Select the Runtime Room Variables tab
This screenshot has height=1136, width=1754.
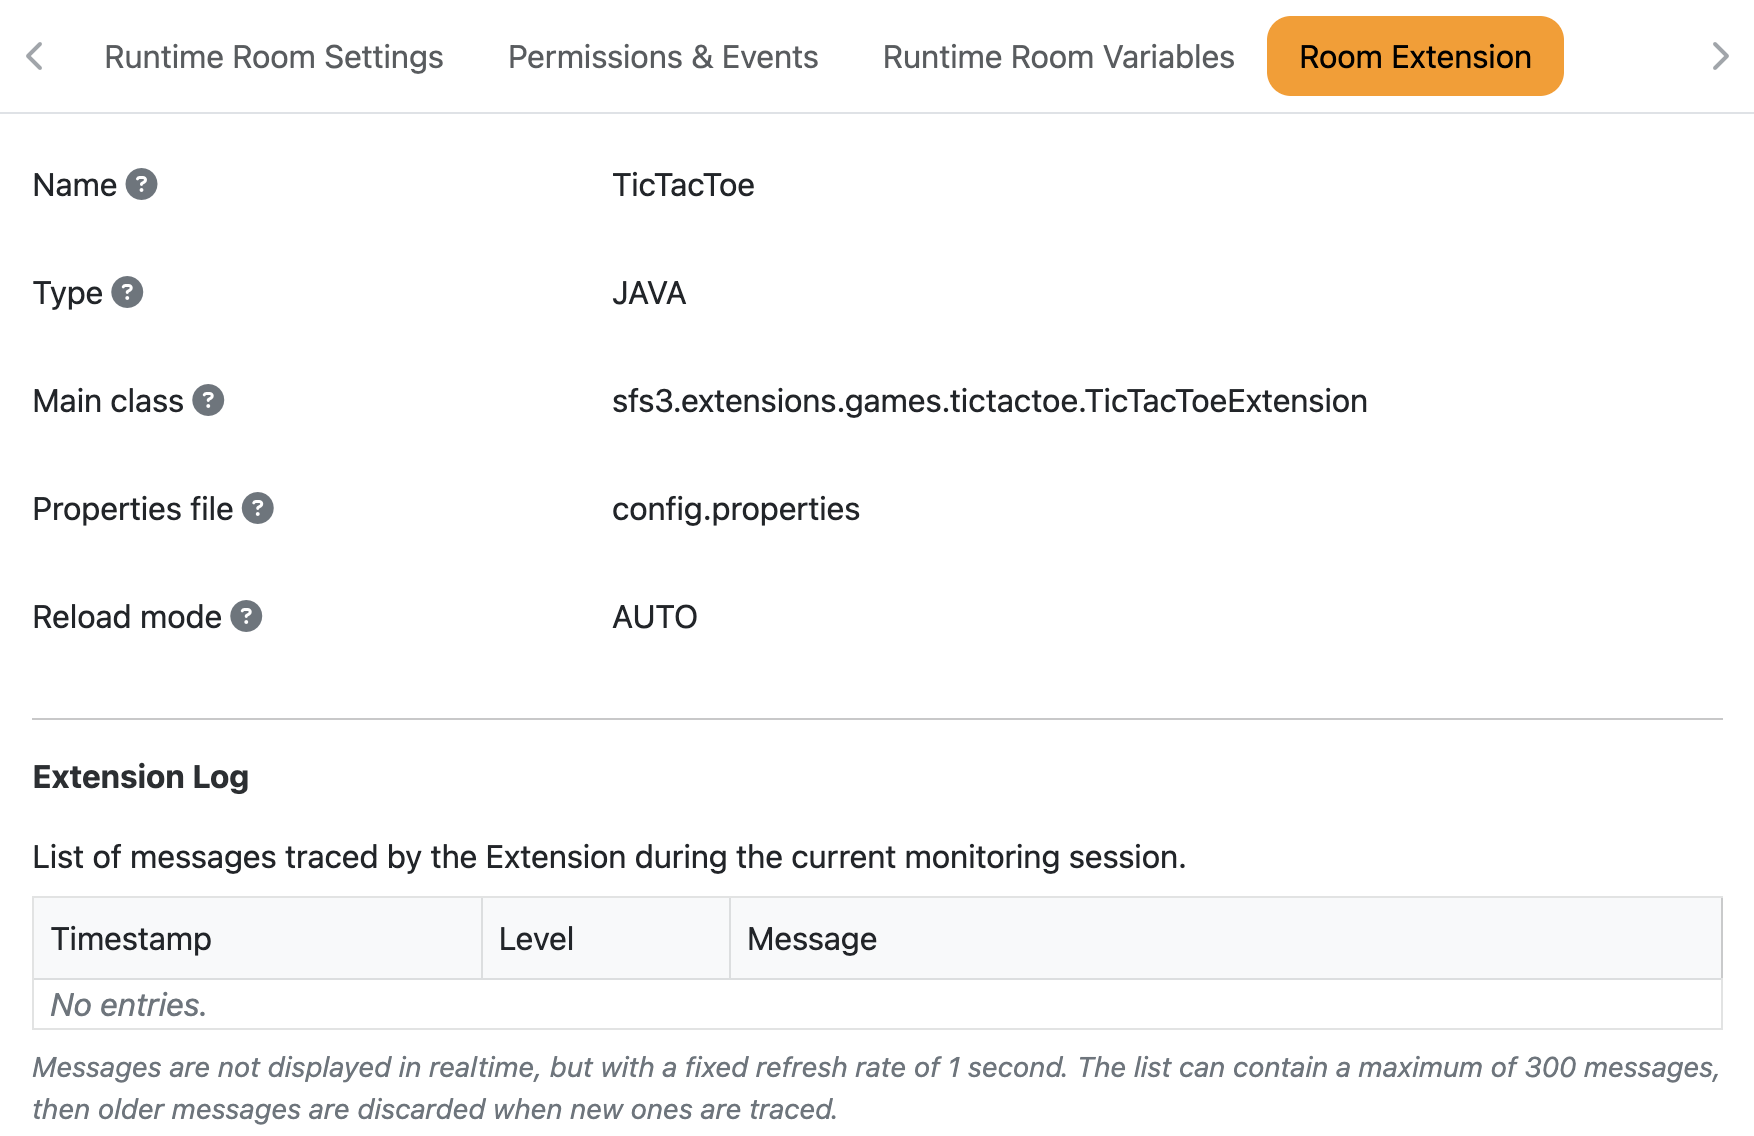(x=1058, y=56)
